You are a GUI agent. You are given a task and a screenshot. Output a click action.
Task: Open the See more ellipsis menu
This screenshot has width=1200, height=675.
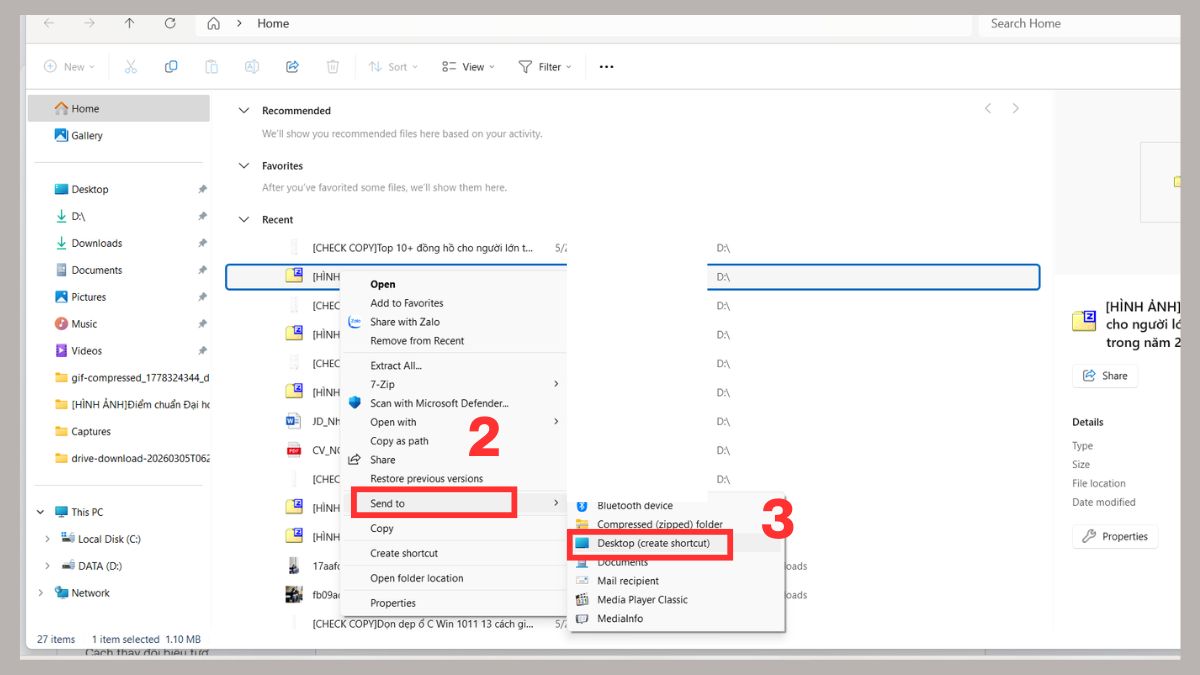[x=606, y=67]
